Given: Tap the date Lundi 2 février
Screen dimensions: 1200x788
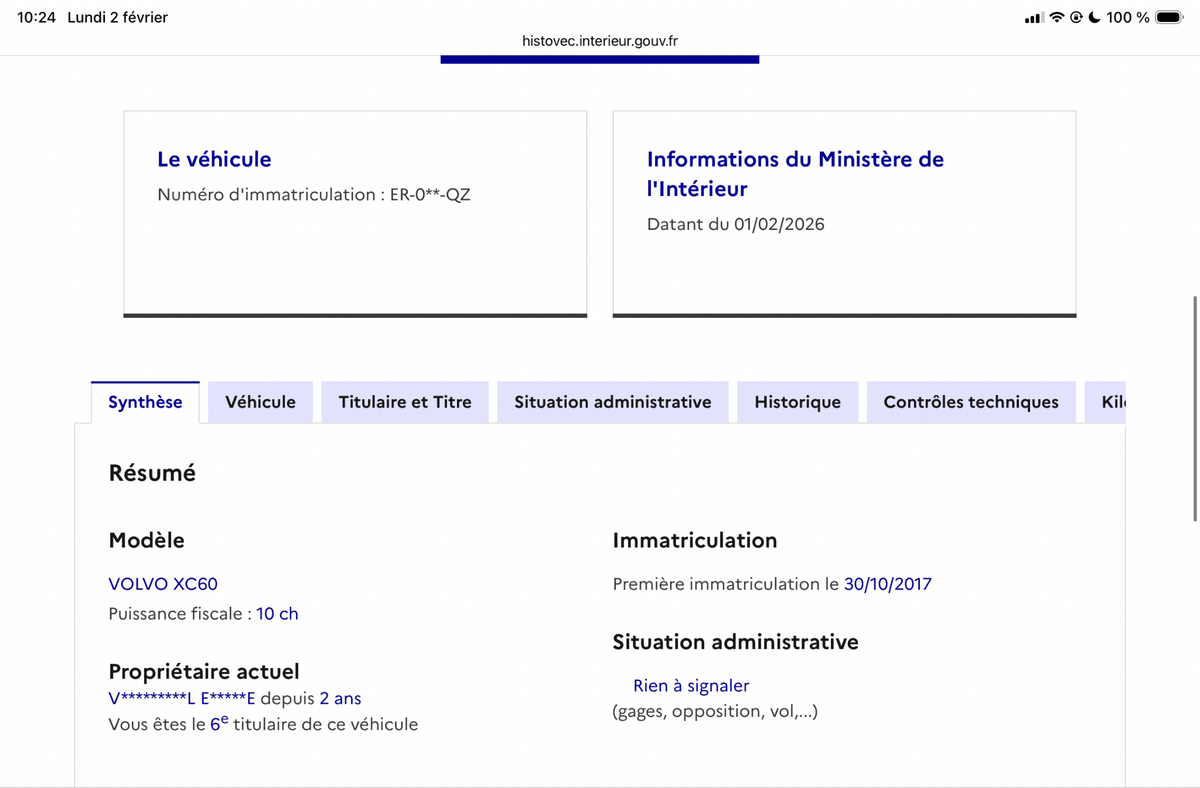Looking at the screenshot, I should click(117, 17).
